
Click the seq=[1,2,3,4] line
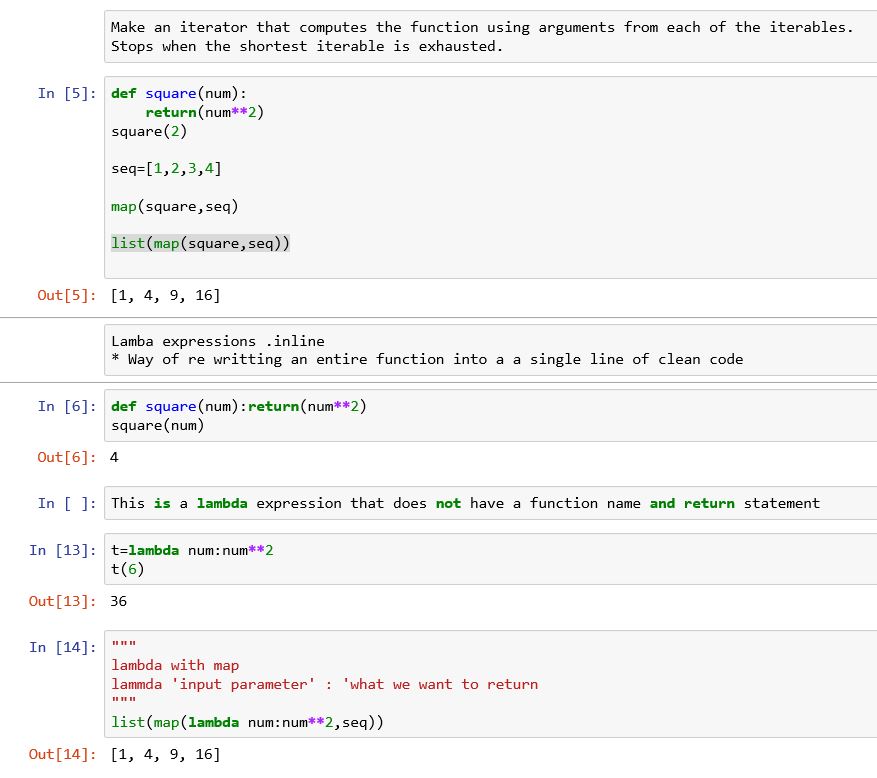160,168
